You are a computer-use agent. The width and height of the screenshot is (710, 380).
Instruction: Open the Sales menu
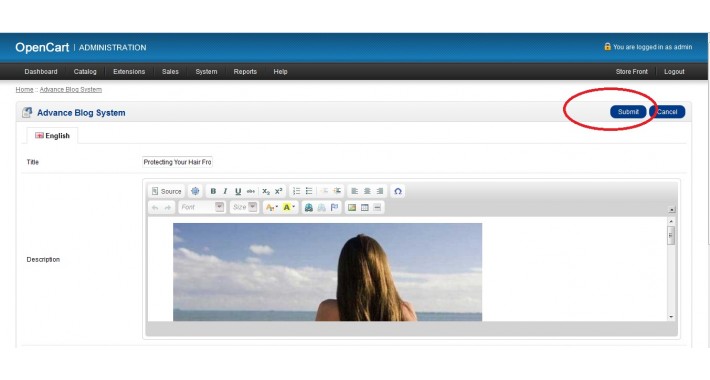(170, 72)
